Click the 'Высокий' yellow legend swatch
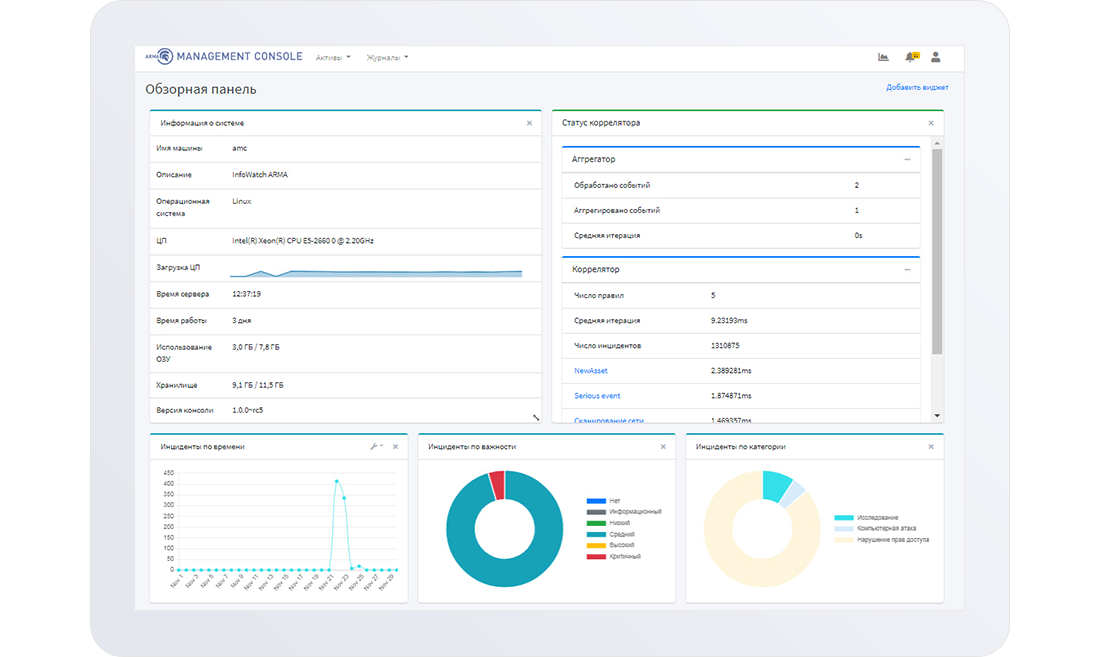 tap(597, 545)
